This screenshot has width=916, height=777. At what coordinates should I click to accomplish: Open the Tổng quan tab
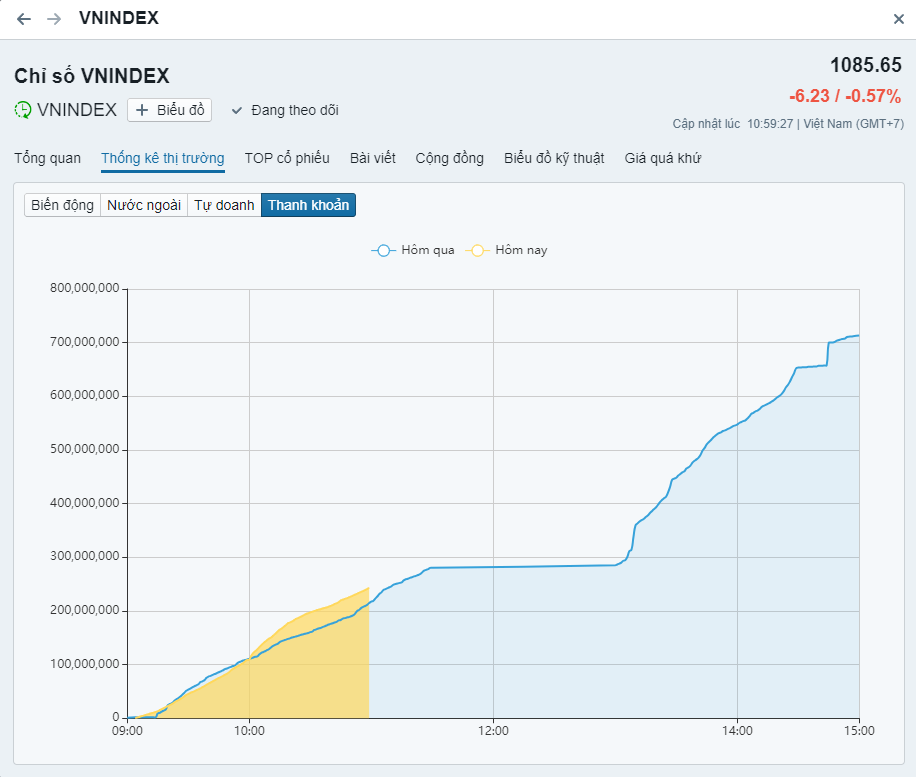47,158
